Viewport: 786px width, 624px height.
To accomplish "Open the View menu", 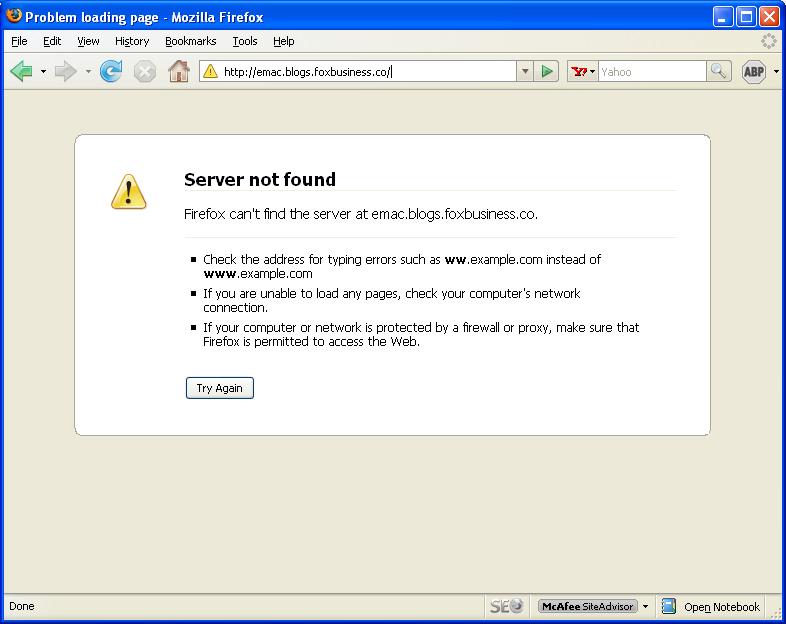I will coord(88,41).
